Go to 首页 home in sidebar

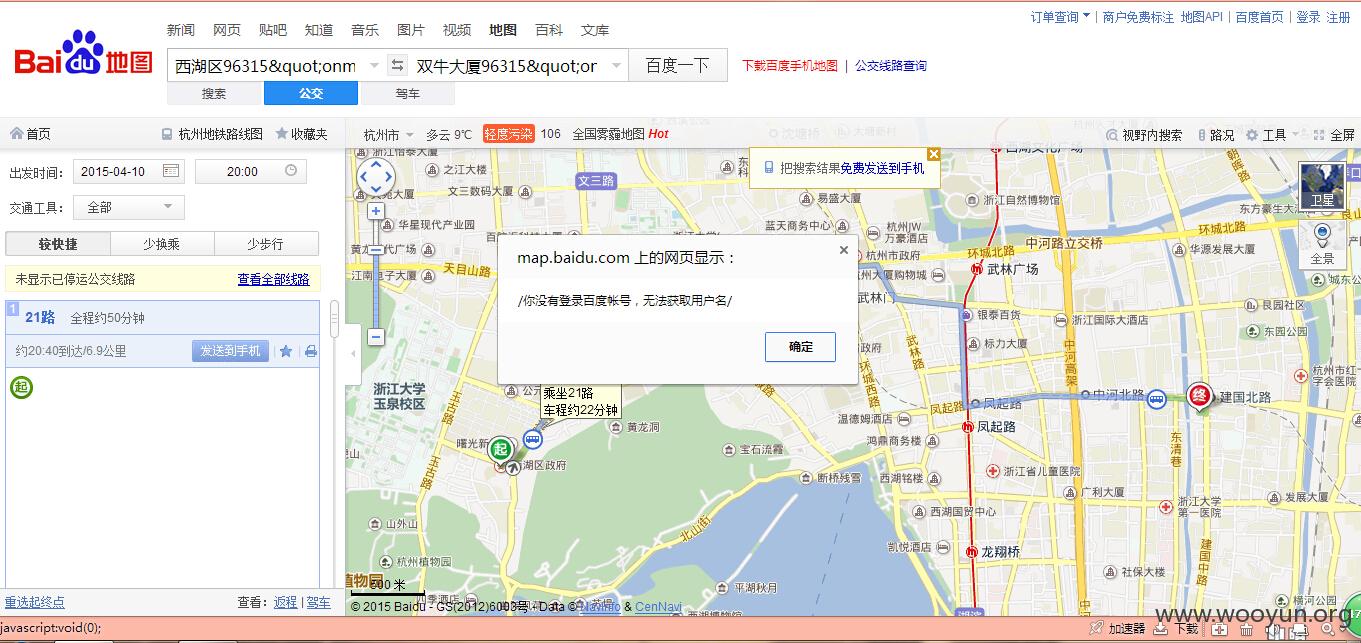pos(30,134)
